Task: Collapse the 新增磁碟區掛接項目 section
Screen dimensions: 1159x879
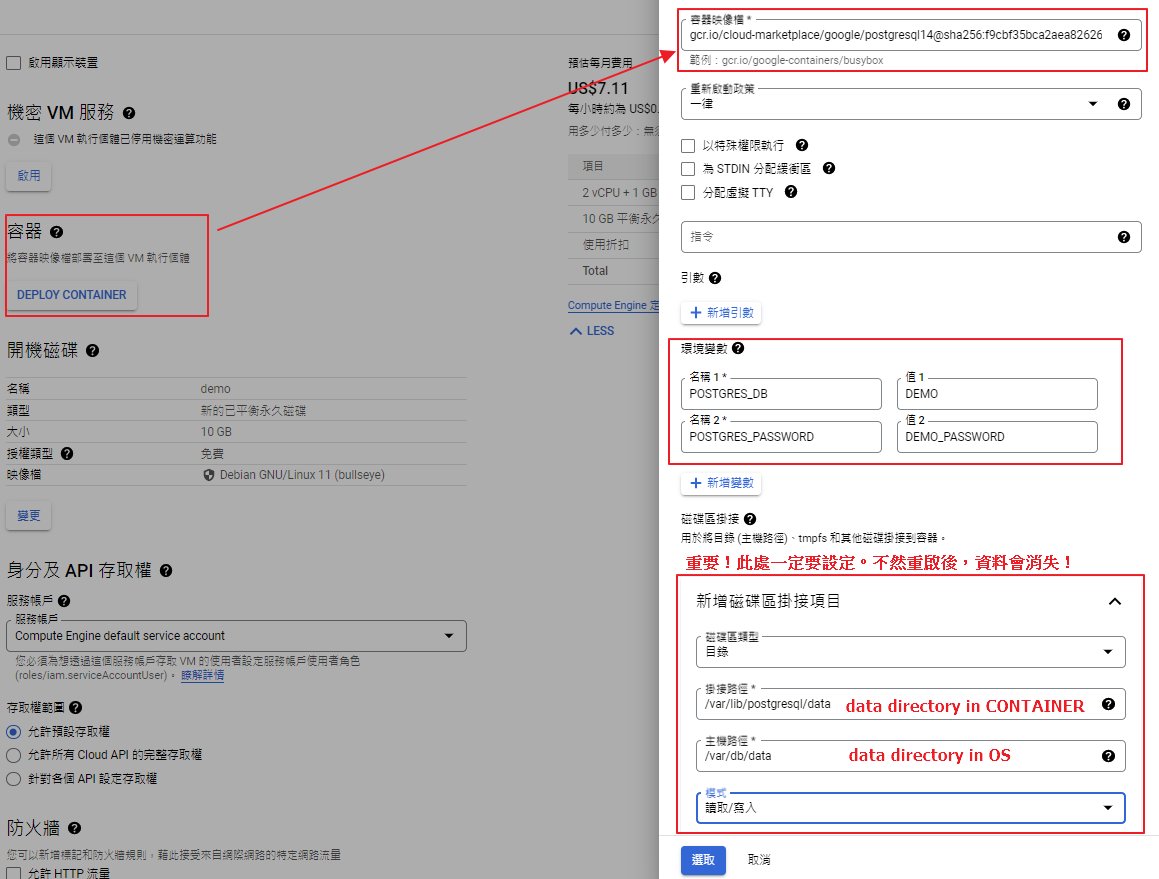Action: click(1115, 601)
